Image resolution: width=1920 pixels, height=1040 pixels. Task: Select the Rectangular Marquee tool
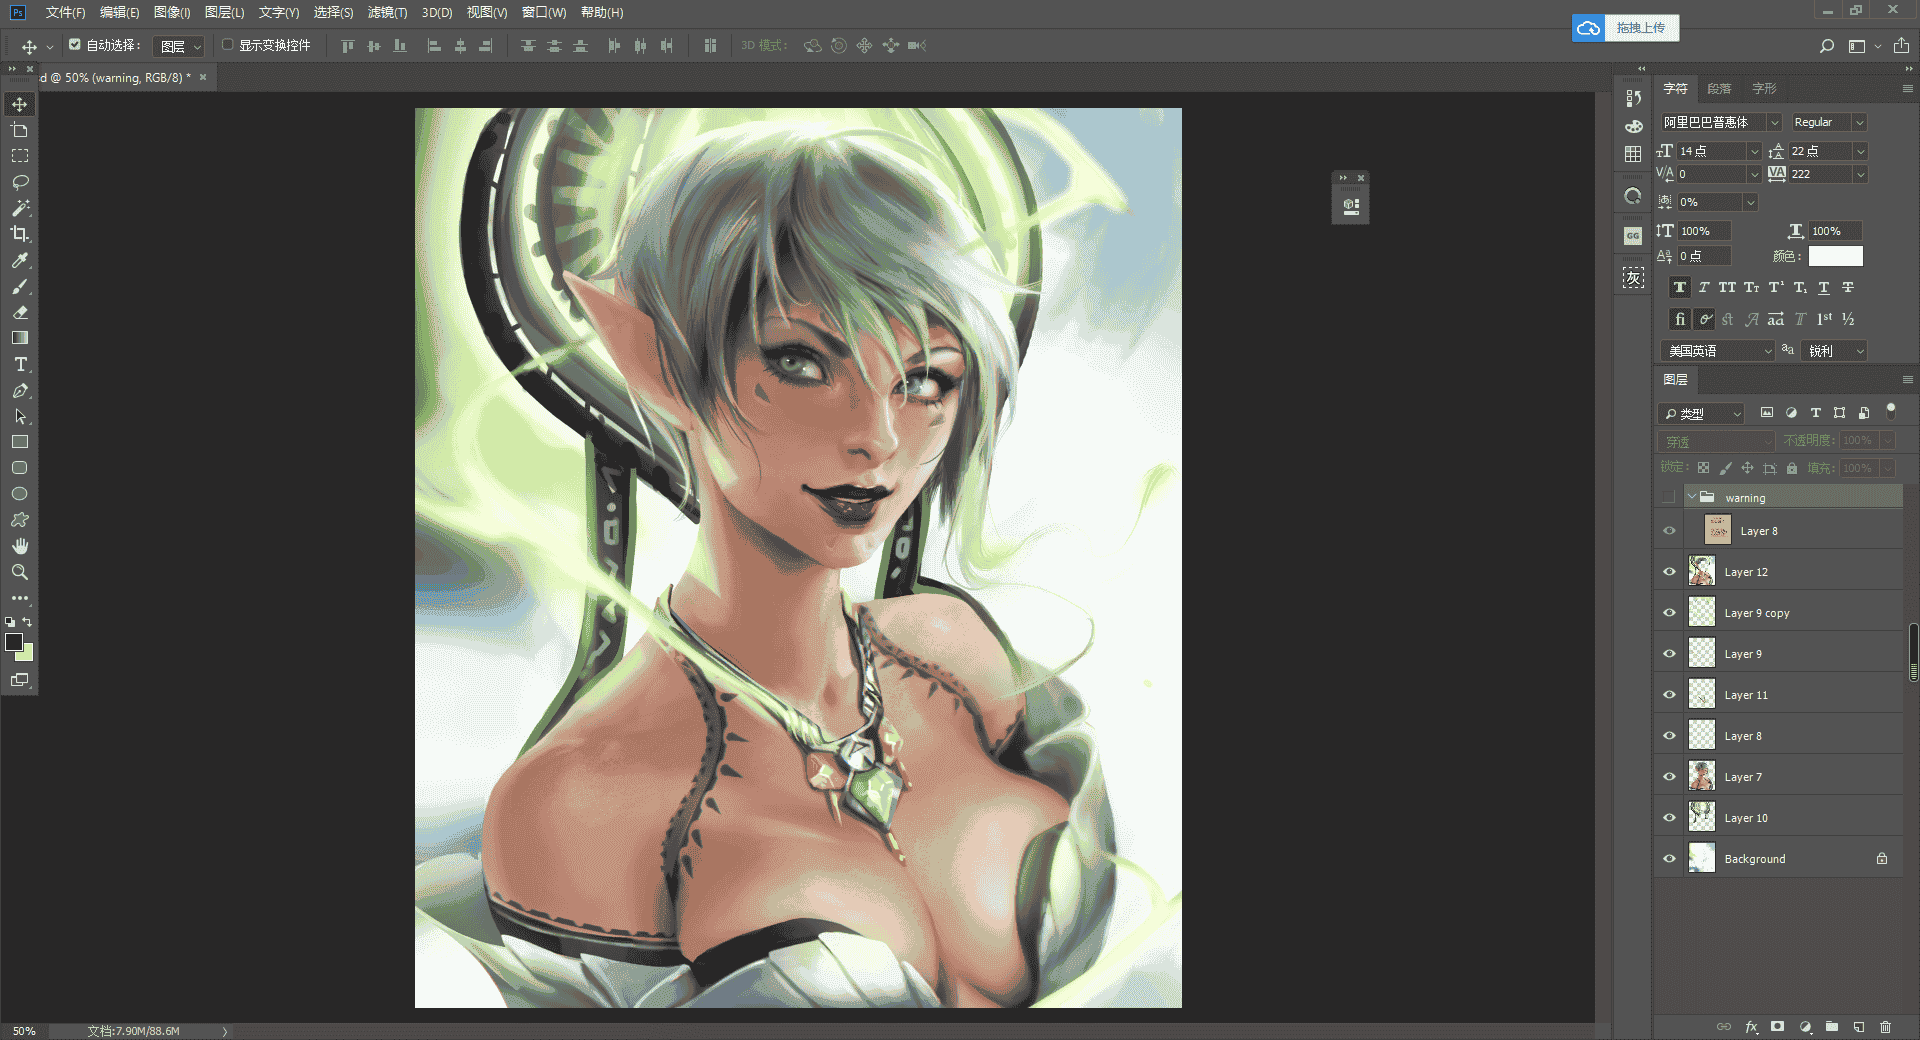point(20,156)
